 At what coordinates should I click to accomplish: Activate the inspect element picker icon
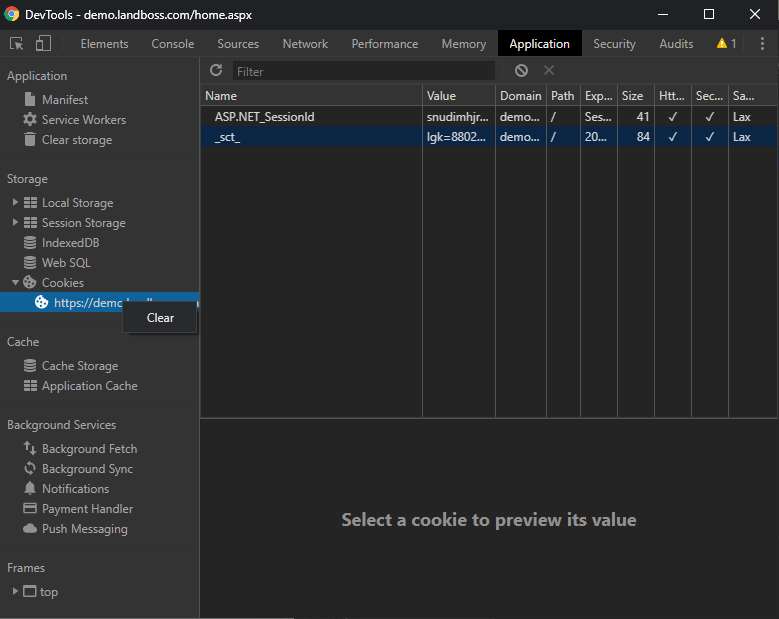point(16,44)
